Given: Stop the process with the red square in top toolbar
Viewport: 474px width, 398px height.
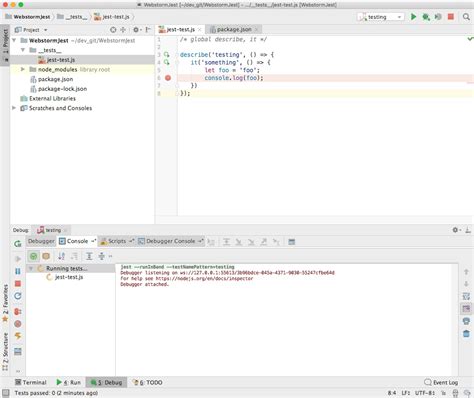Looking at the screenshot, I should point(451,17).
